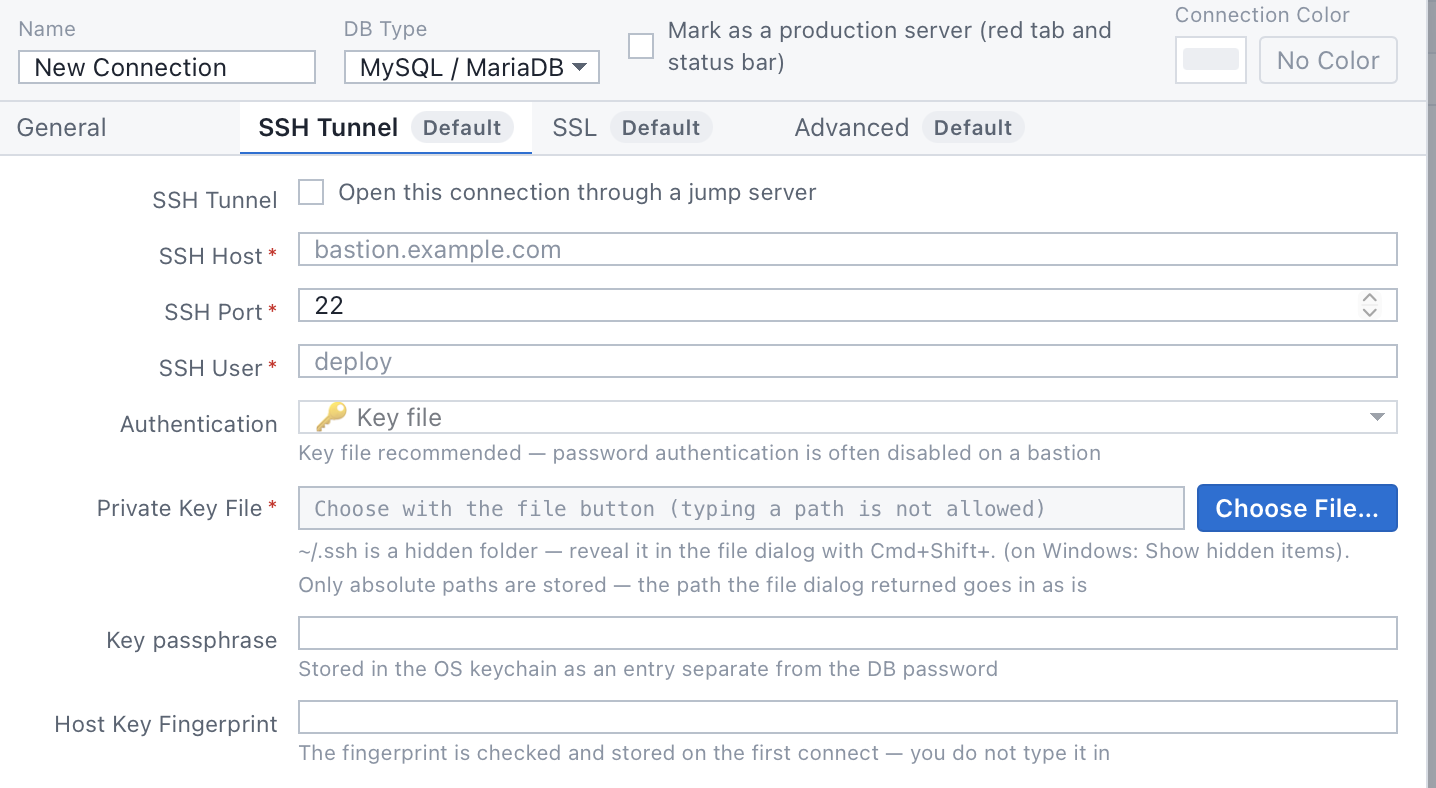Click the Private Key File path field
This screenshot has width=1436, height=788.
741,508
